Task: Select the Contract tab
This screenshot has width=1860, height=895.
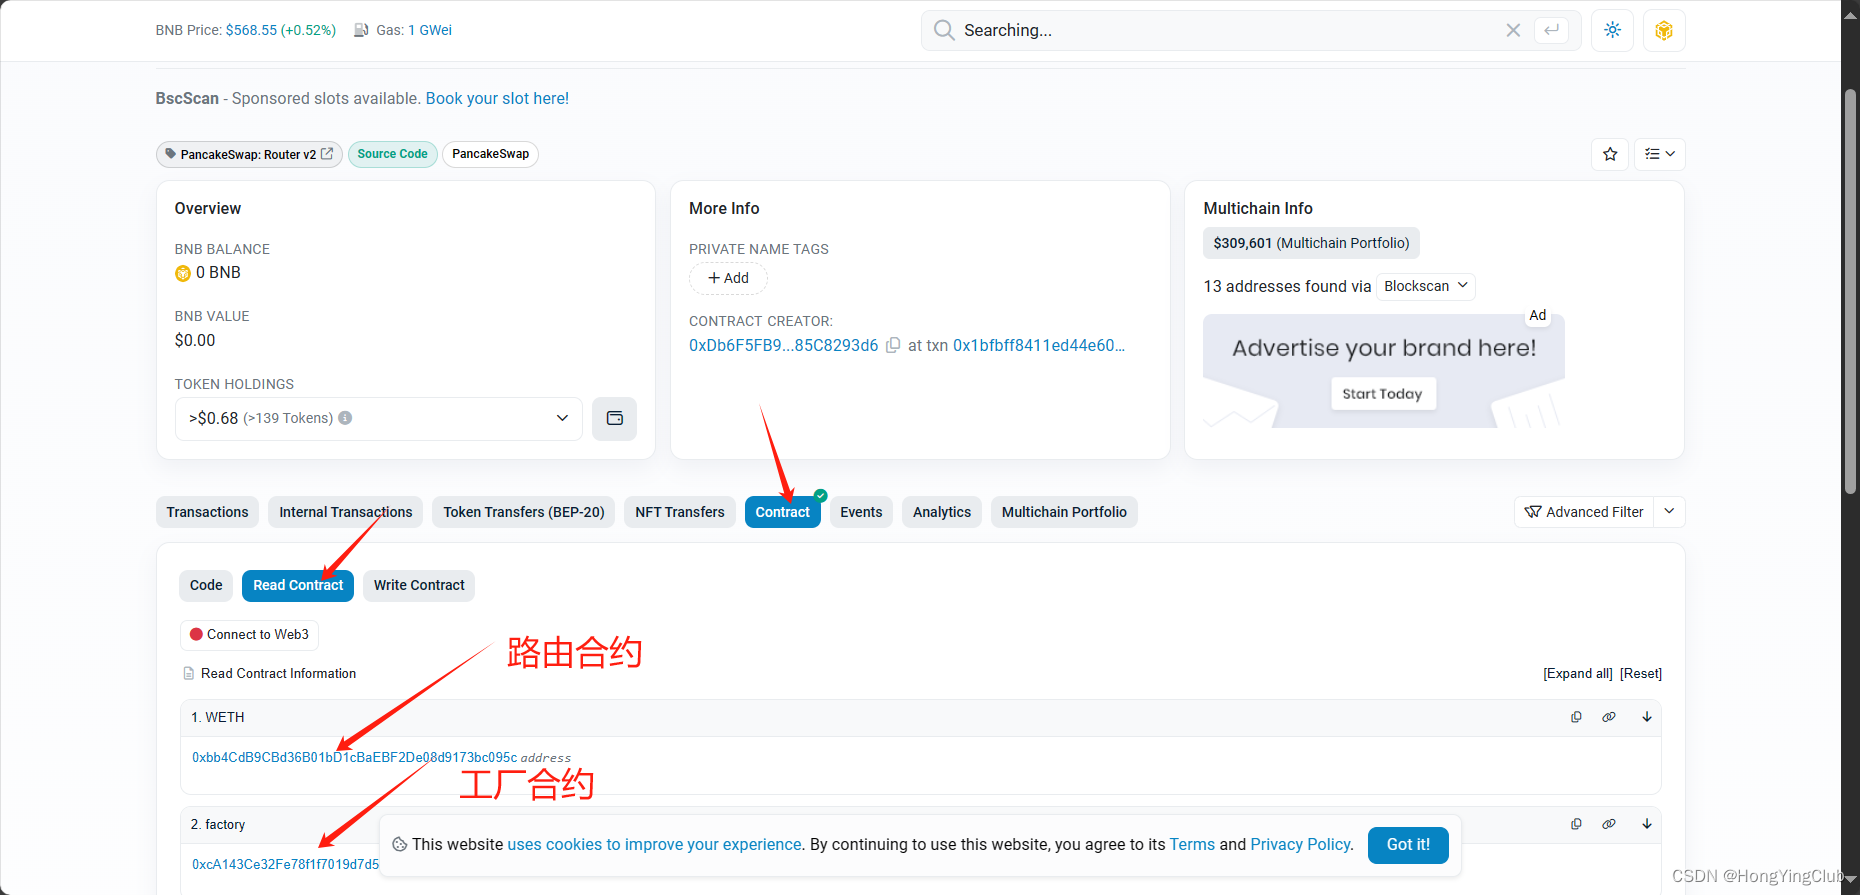Action: point(782,512)
